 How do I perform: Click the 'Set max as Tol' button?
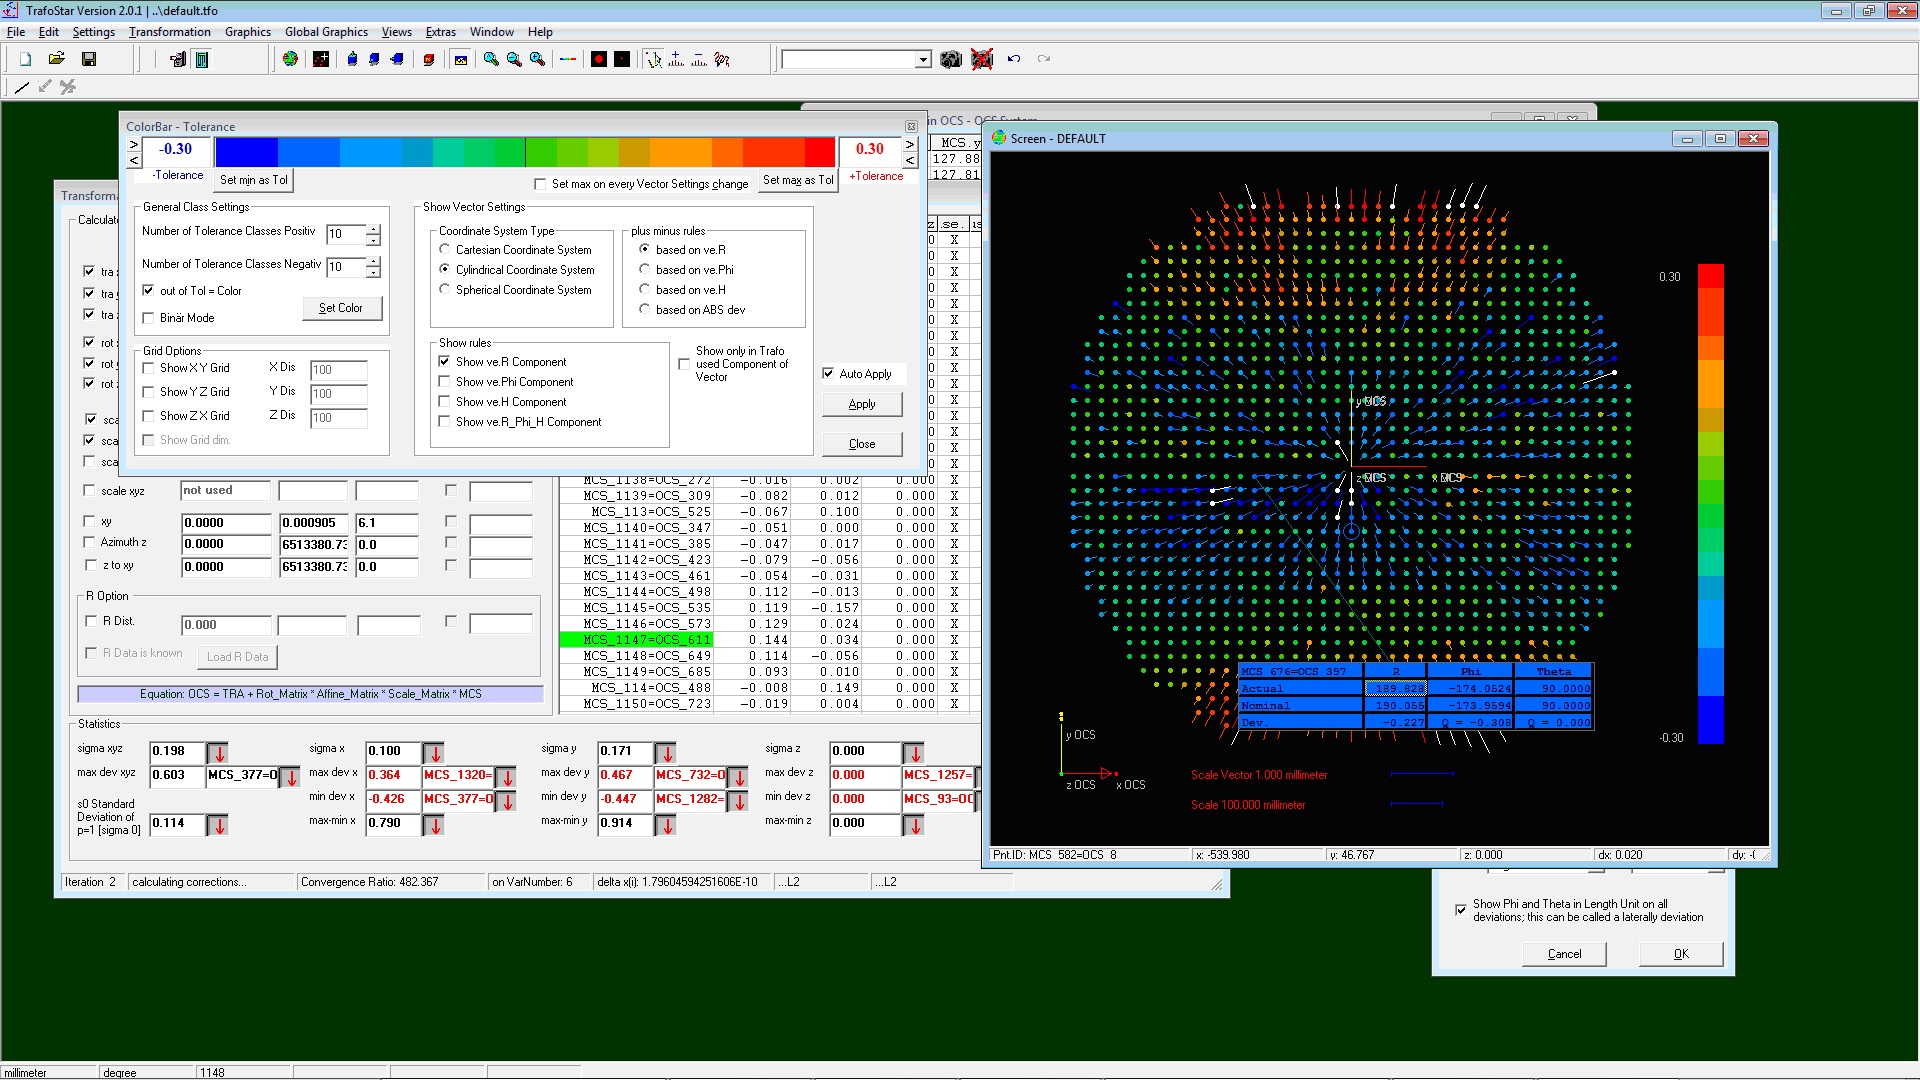click(x=797, y=181)
